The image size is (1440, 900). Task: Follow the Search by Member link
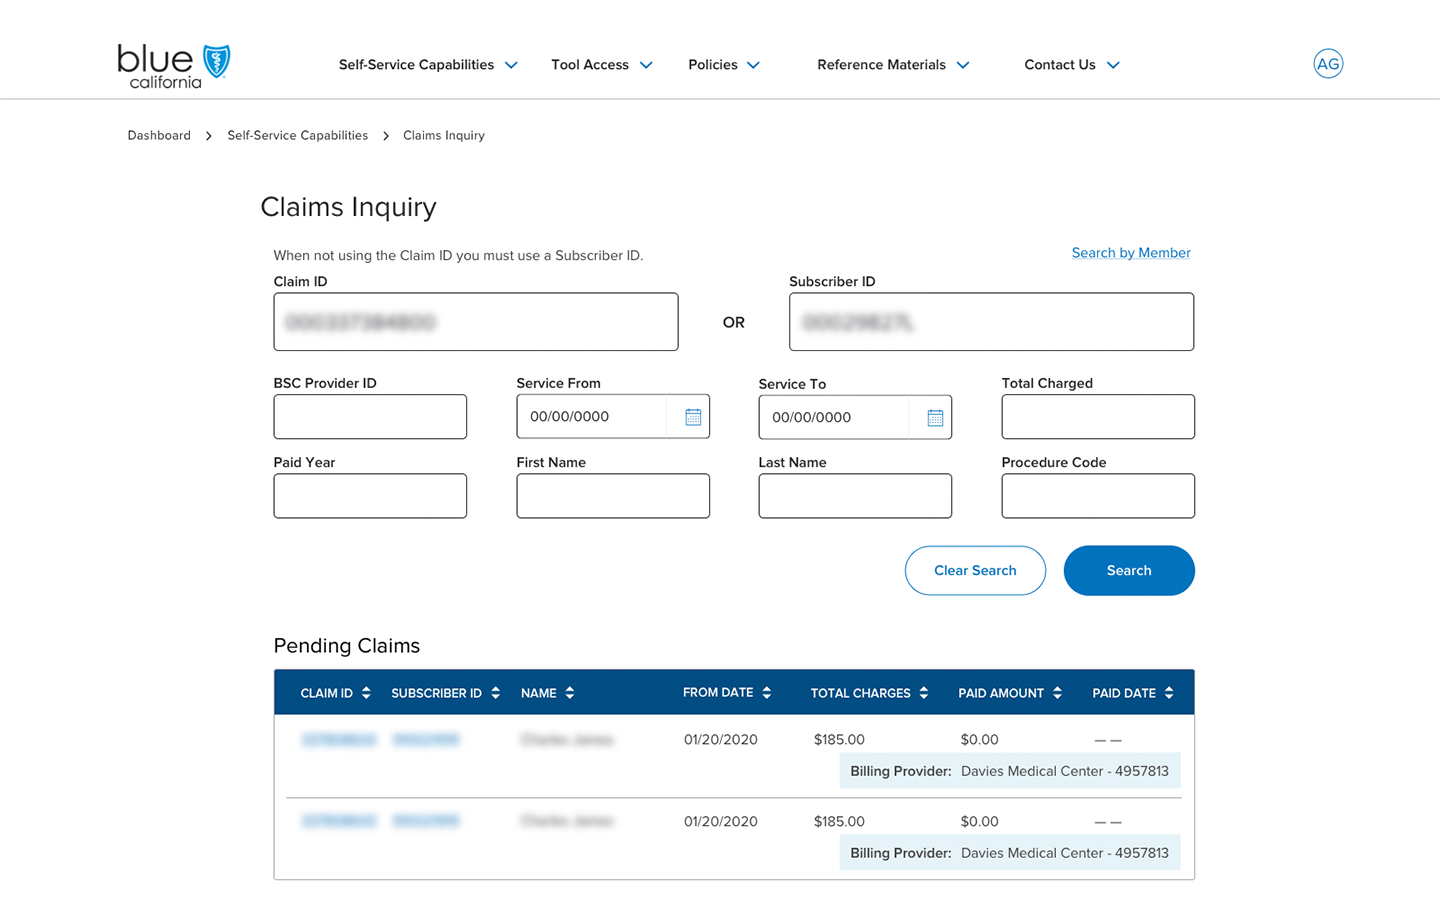tap(1130, 253)
